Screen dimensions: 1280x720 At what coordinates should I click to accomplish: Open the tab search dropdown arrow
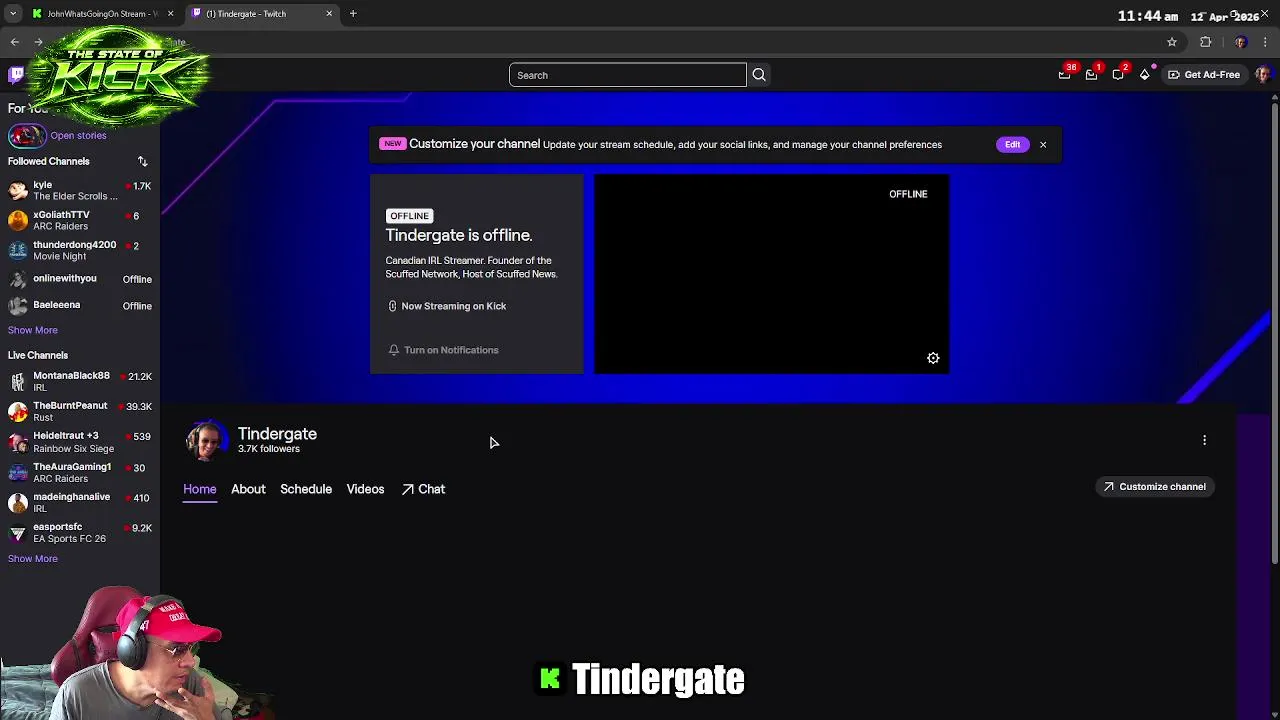tap(12, 13)
